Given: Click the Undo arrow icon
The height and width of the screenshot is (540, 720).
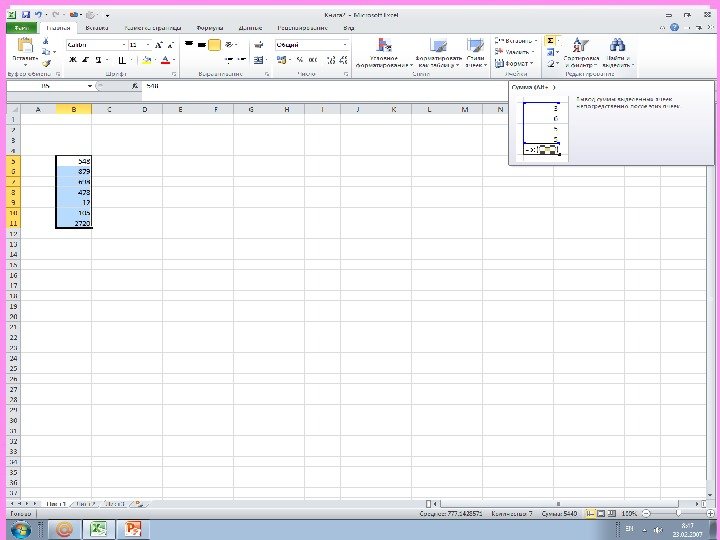Looking at the screenshot, I should pos(39,15).
